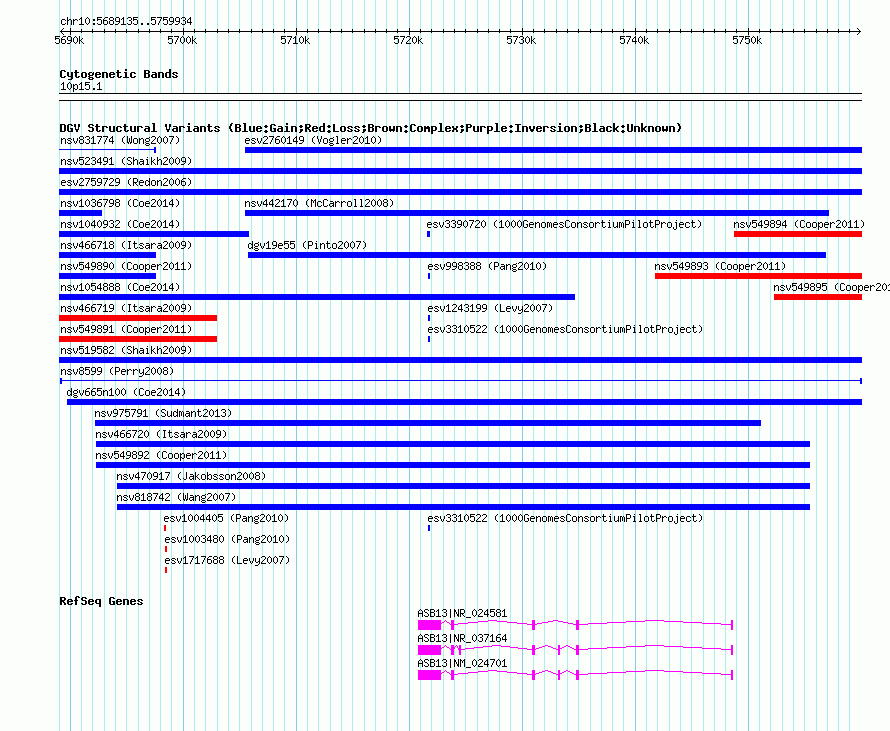Open transcript label ASB13|NR_037164
The height and width of the screenshot is (731, 890).
[462, 638]
